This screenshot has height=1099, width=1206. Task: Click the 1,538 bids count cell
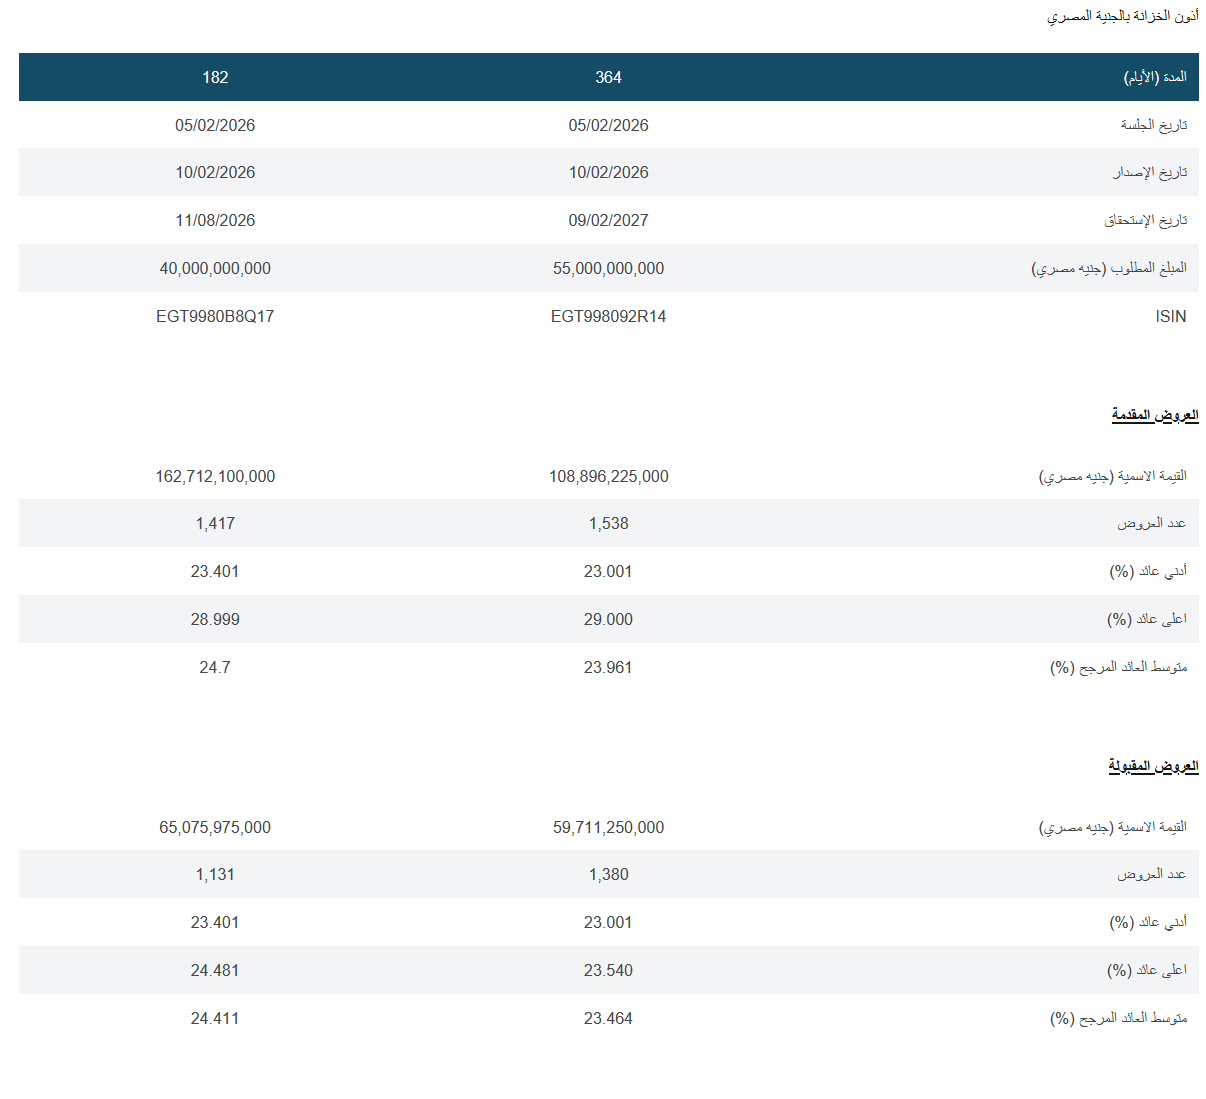608,523
